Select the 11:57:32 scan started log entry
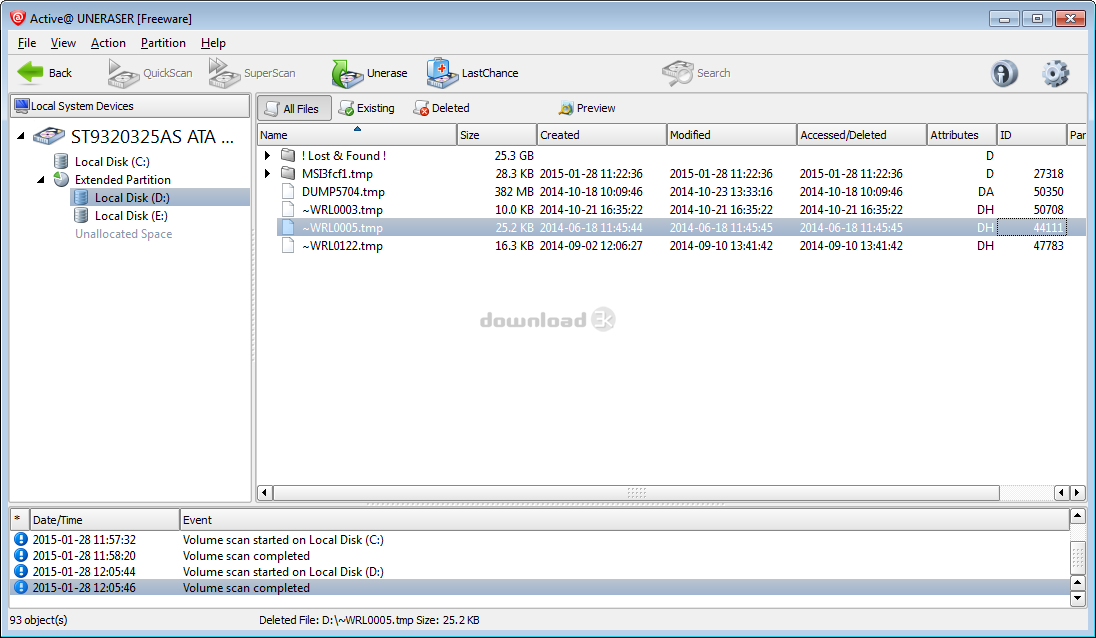 540,539
